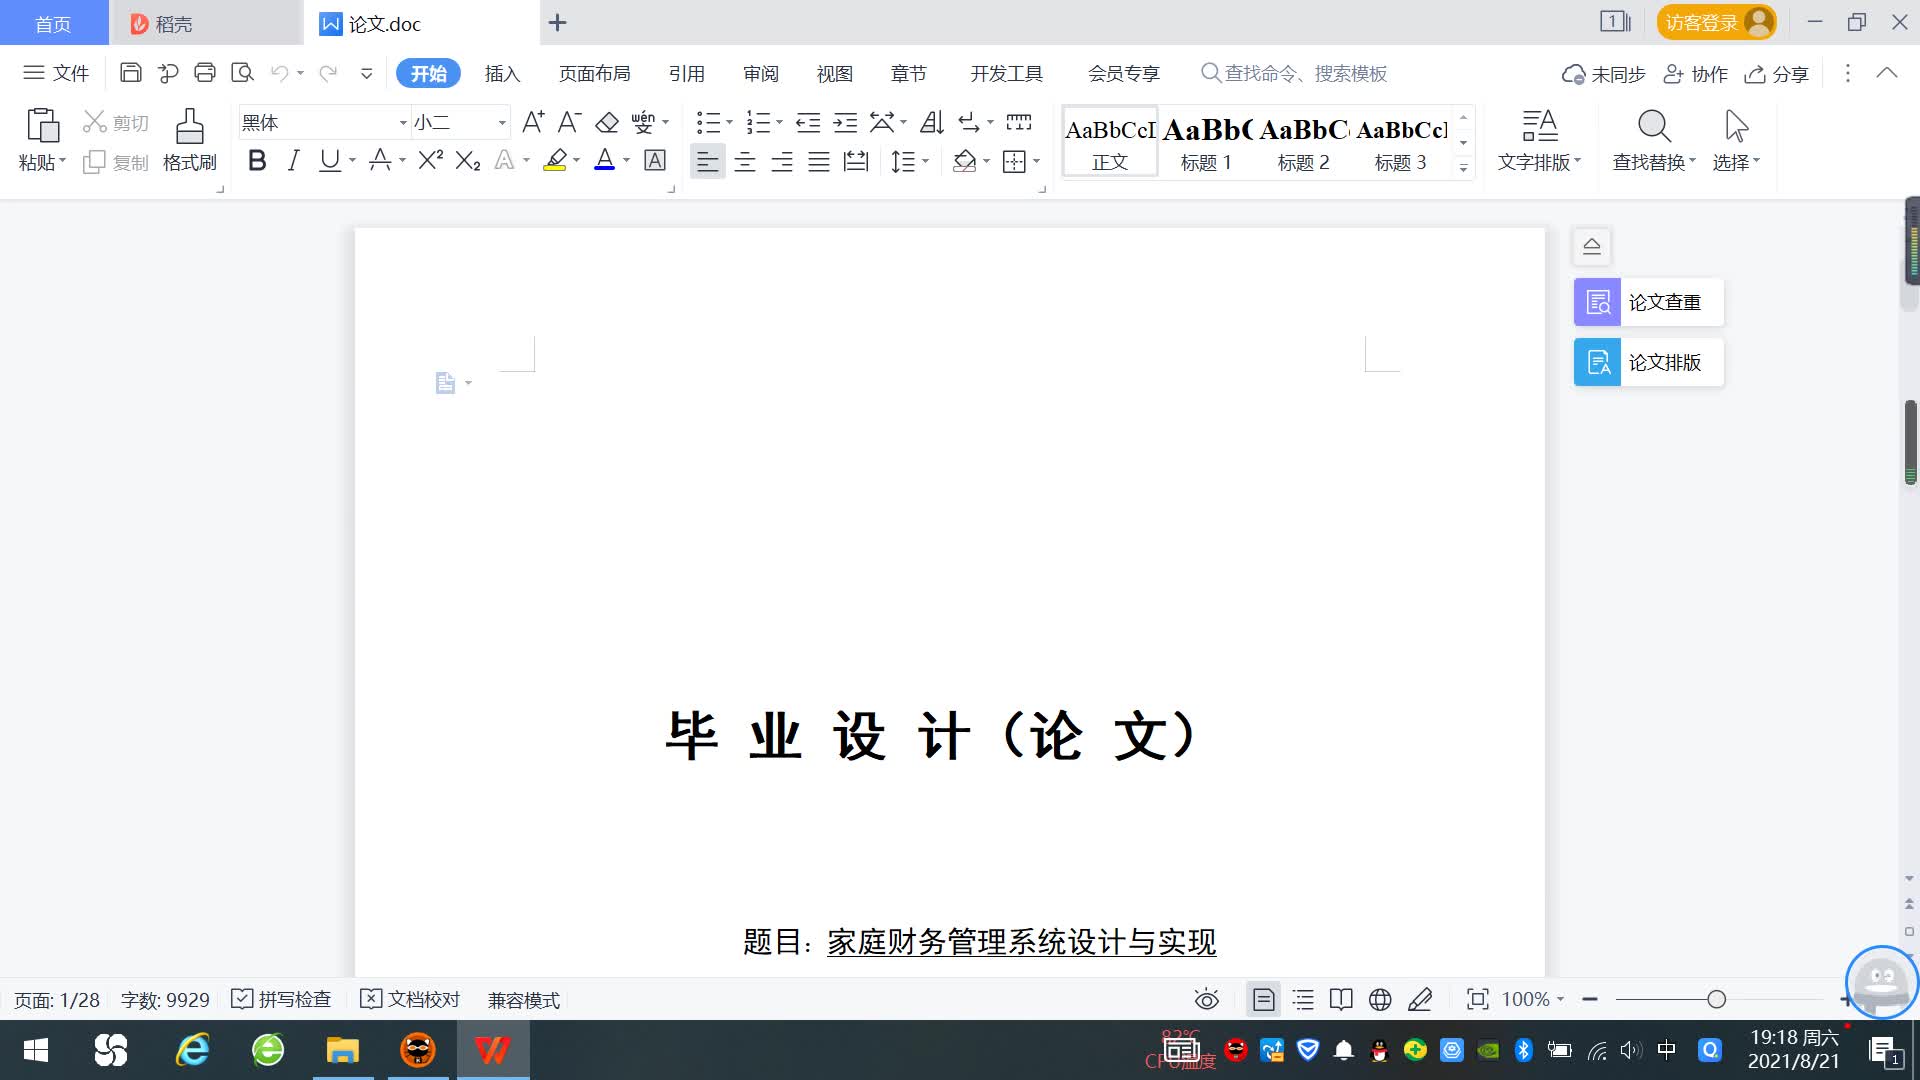Expand the font name dropdown 黑体
The width and height of the screenshot is (1920, 1080).
coord(403,123)
